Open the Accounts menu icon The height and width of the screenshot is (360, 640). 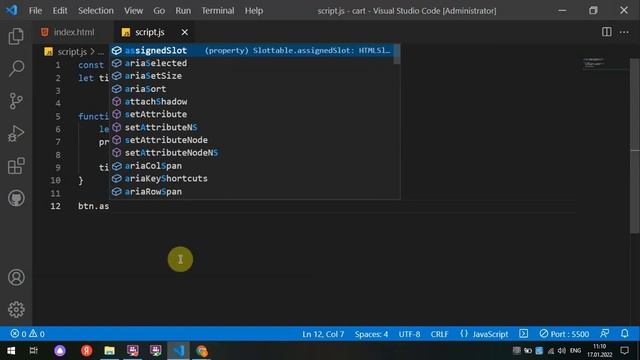tap(16, 277)
